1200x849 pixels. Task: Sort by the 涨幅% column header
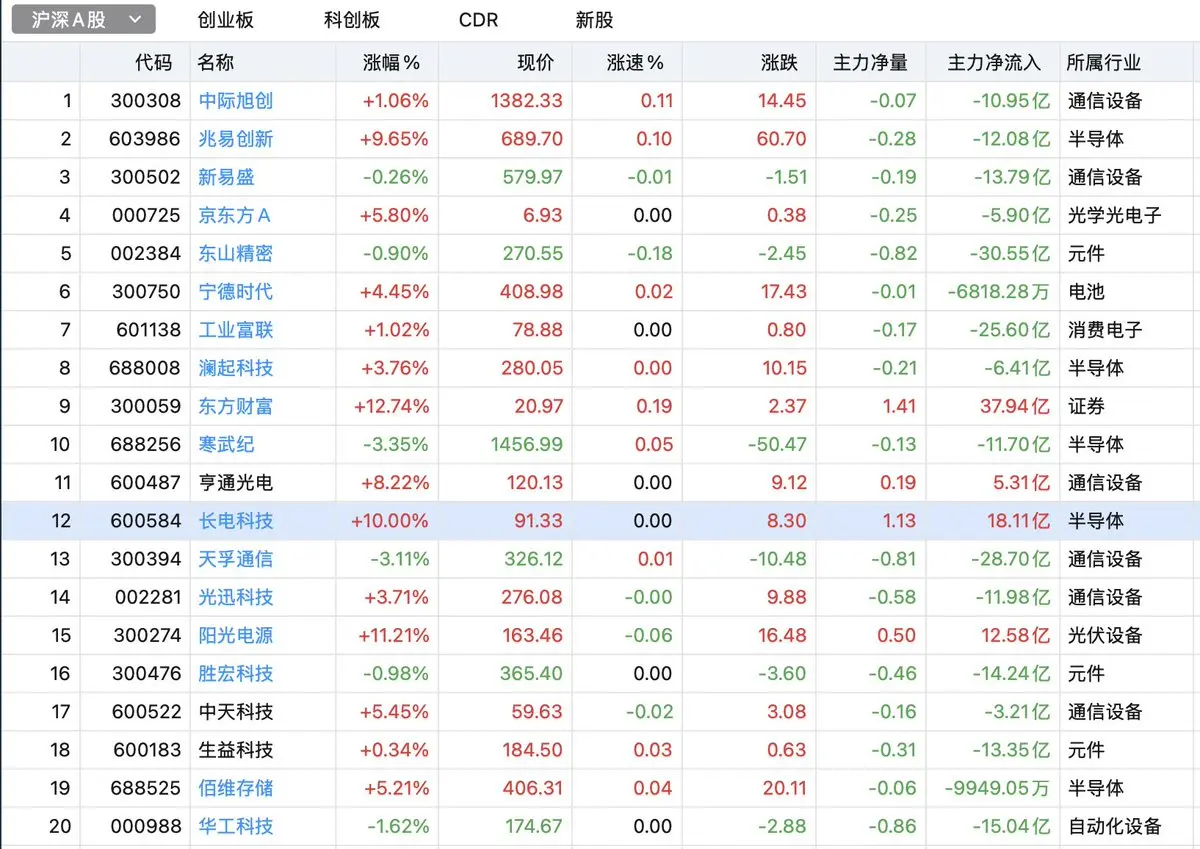pos(391,62)
